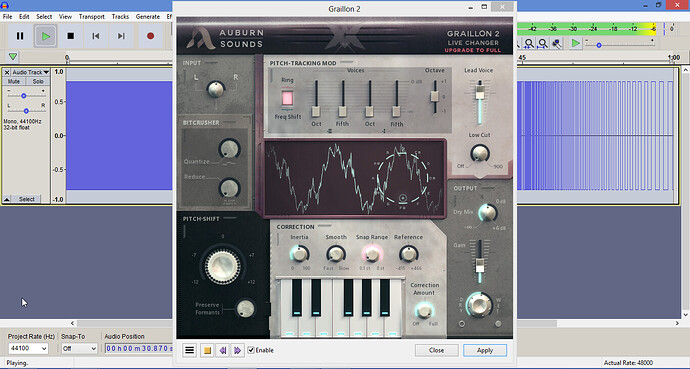This screenshot has width=690, height=369.
Task: Click the track gain slider
Action: [x=26, y=95]
